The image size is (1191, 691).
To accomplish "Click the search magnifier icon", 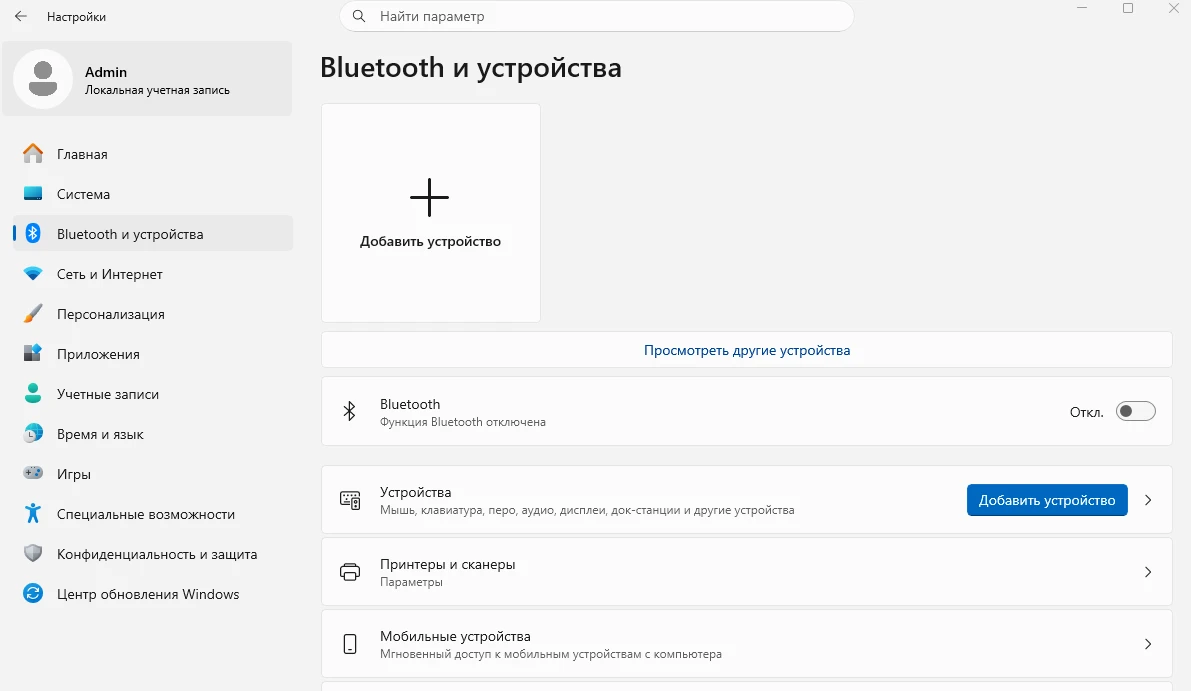I will [x=359, y=16].
